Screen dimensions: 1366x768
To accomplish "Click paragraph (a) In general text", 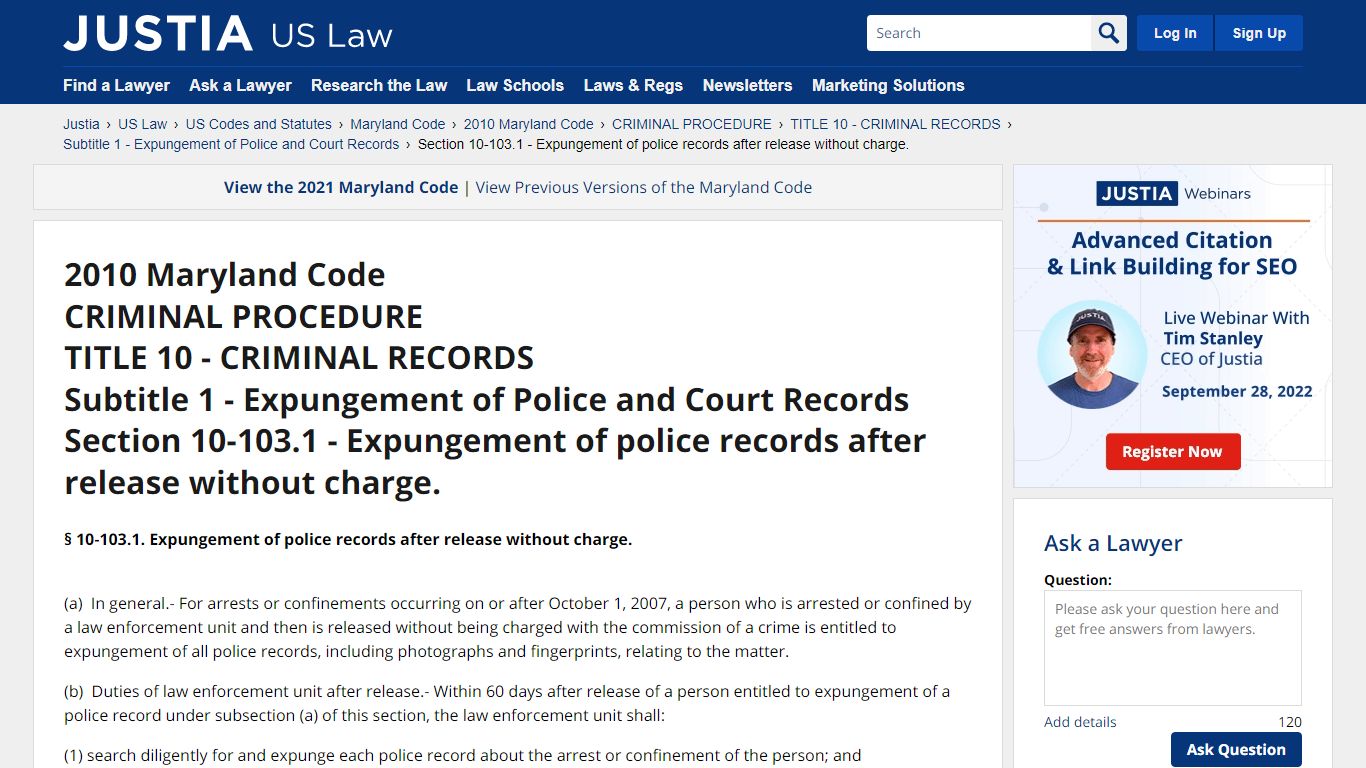I will [518, 628].
